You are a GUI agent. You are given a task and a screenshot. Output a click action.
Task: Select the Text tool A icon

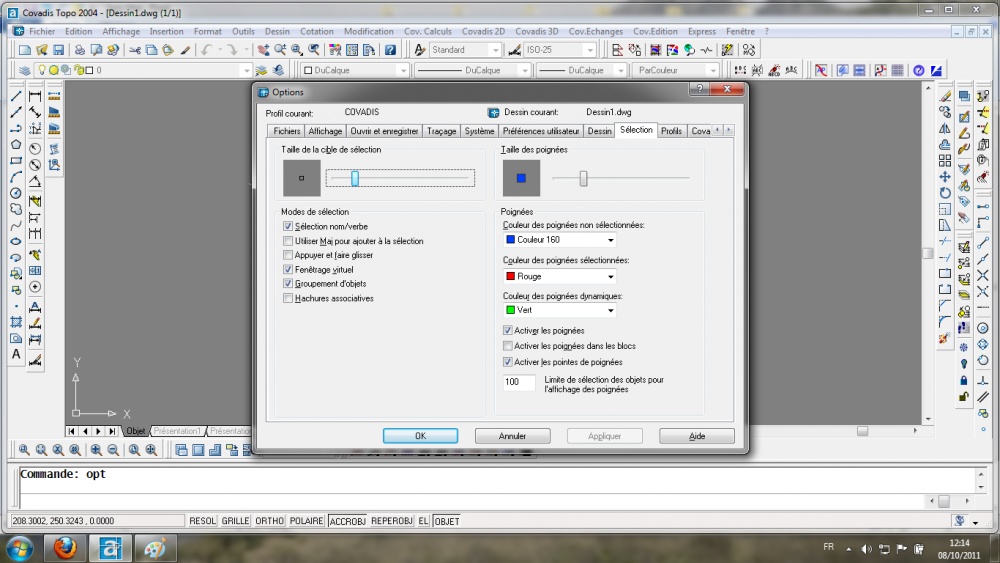click(16, 355)
